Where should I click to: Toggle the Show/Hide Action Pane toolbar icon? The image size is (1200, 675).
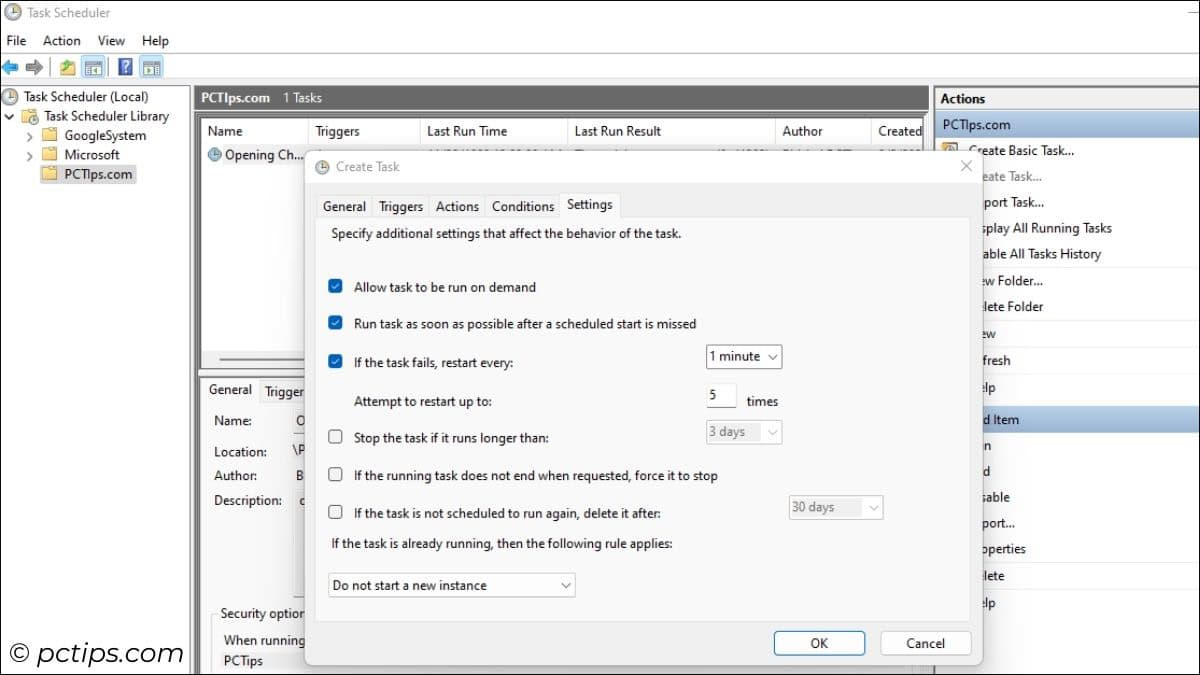click(151, 67)
